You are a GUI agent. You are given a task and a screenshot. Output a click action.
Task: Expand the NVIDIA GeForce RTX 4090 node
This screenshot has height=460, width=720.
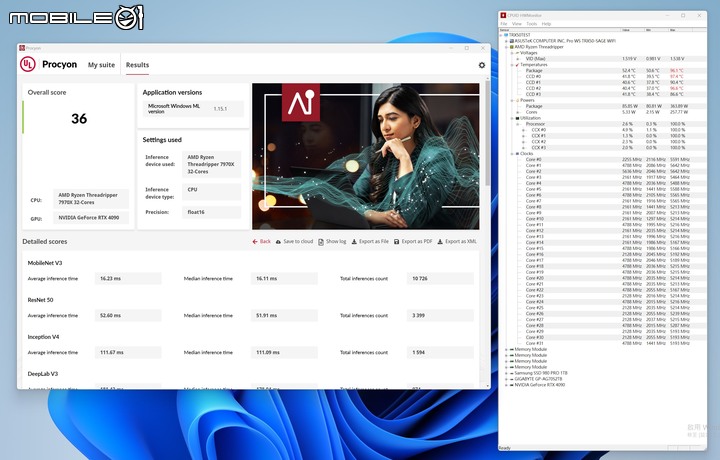coord(506,385)
